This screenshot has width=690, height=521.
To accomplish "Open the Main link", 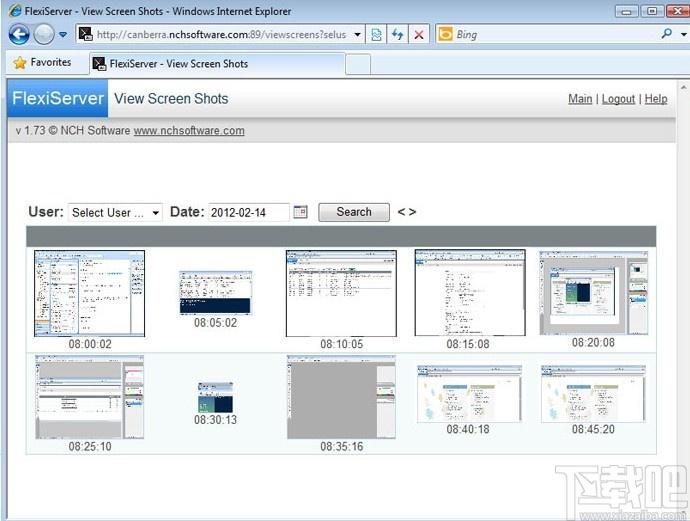I will click(580, 99).
